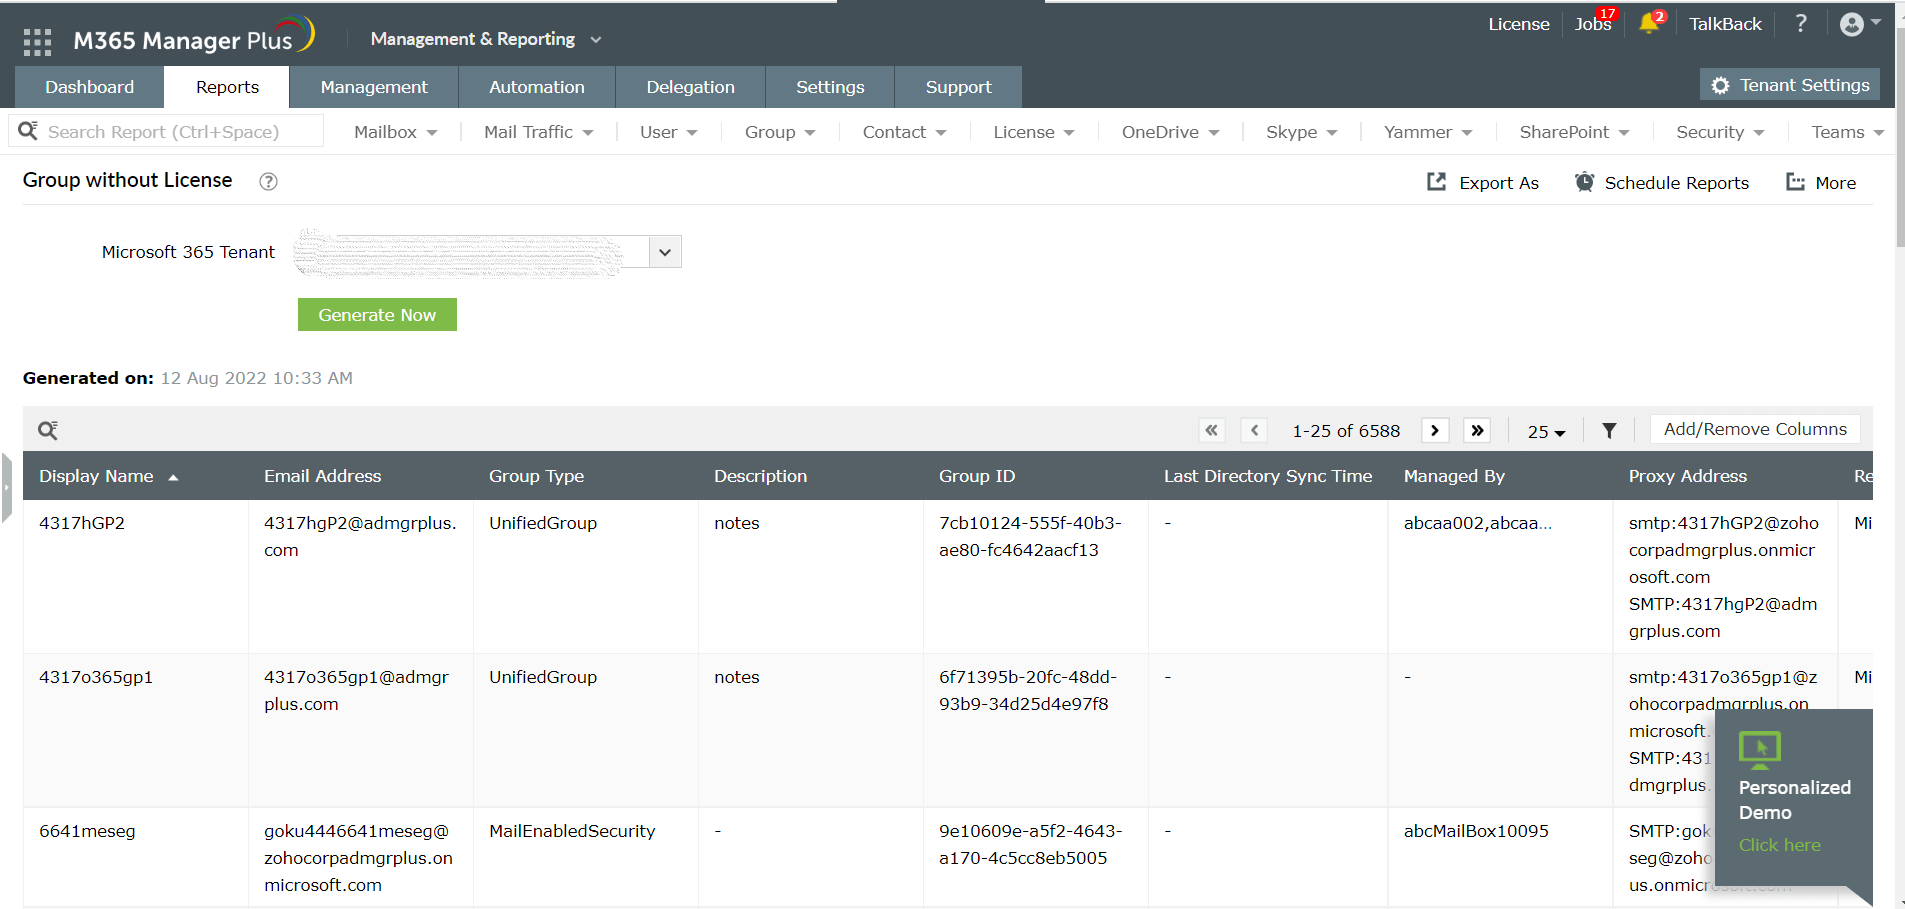Image resolution: width=1905 pixels, height=909 pixels.
Task: Expand the Mail Traffic reports menu
Action: click(539, 132)
